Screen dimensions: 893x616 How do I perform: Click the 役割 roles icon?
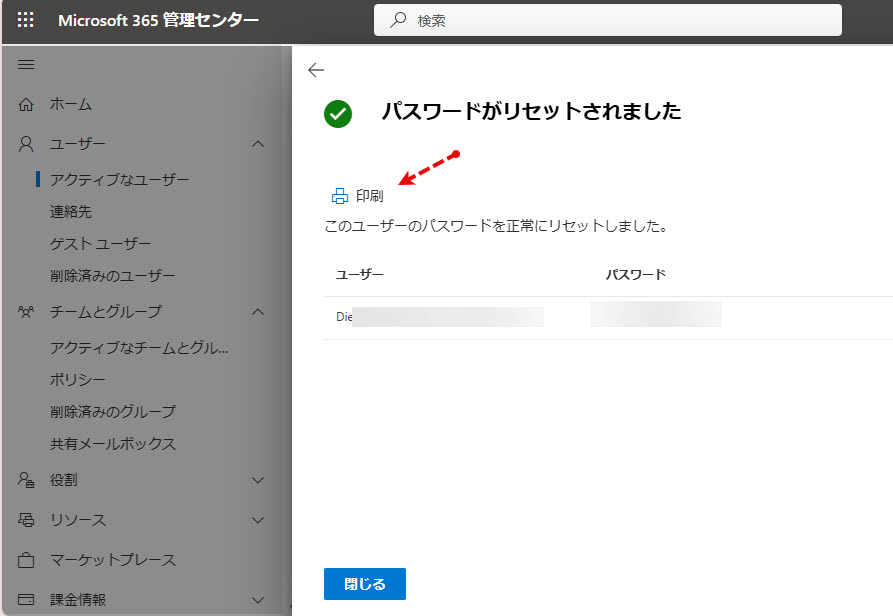click(x=24, y=480)
